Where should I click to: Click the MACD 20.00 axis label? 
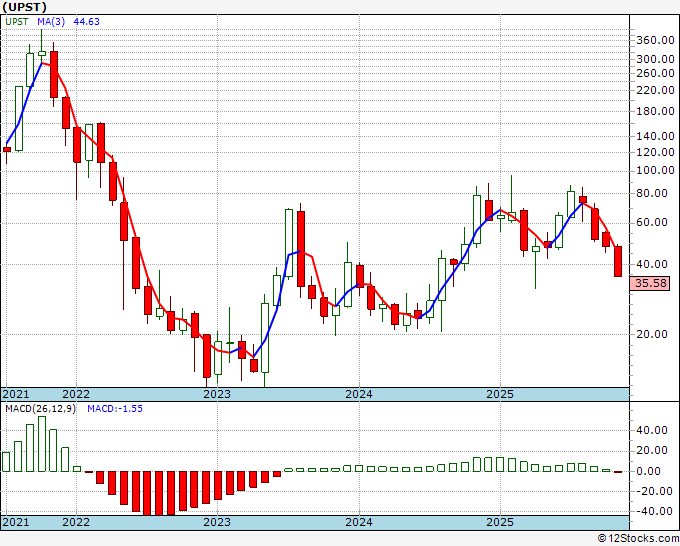[x=652, y=451]
